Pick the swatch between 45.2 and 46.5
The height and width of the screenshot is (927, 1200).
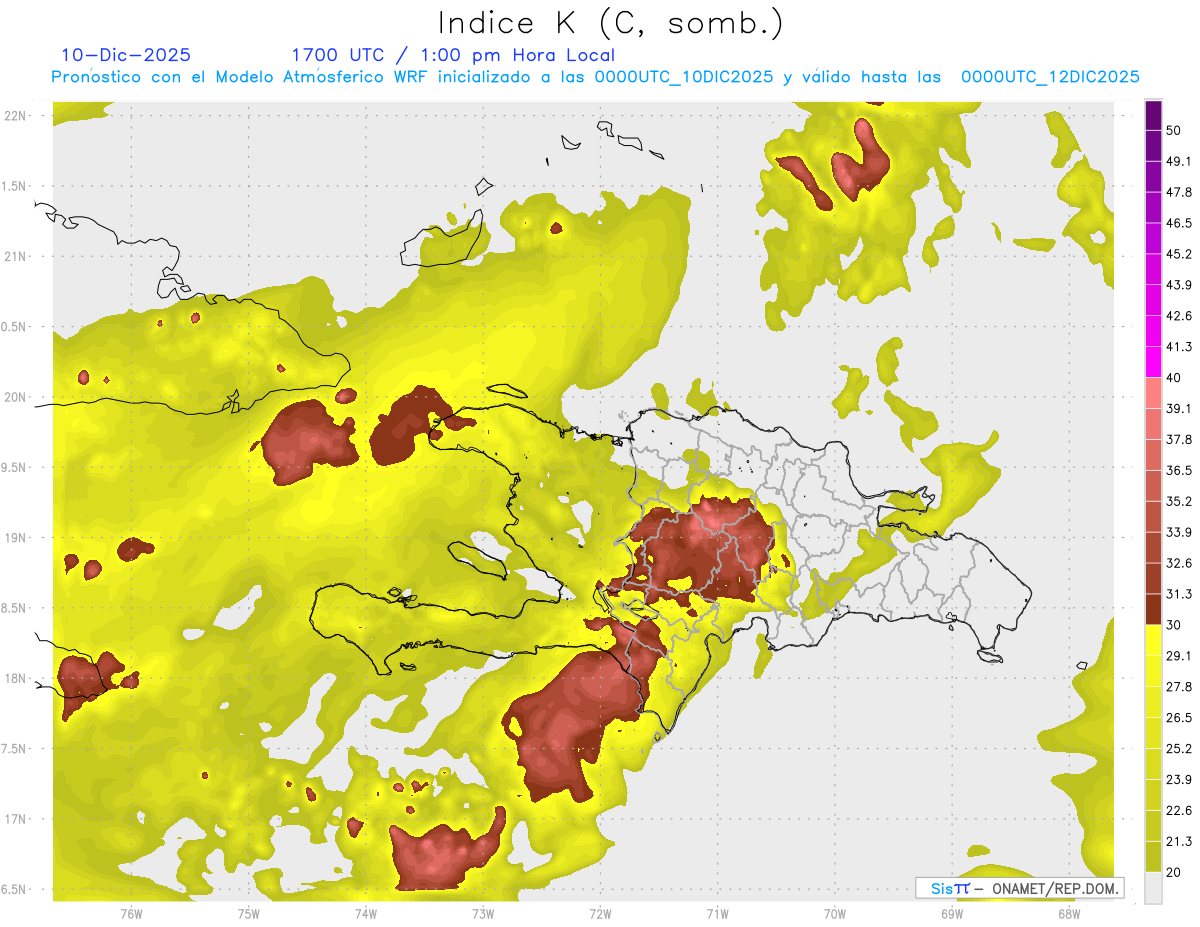click(1153, 239)
